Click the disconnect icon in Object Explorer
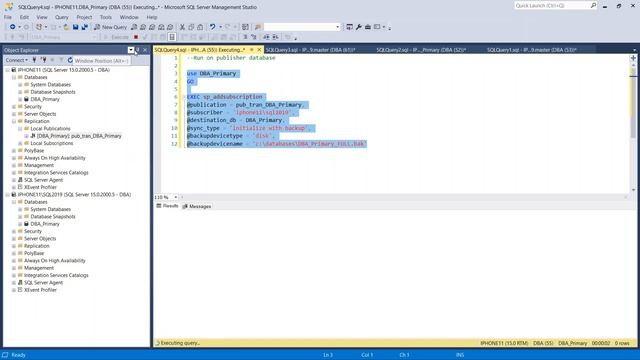The width and height of the screenshot is (640, 360). point(43,60)
